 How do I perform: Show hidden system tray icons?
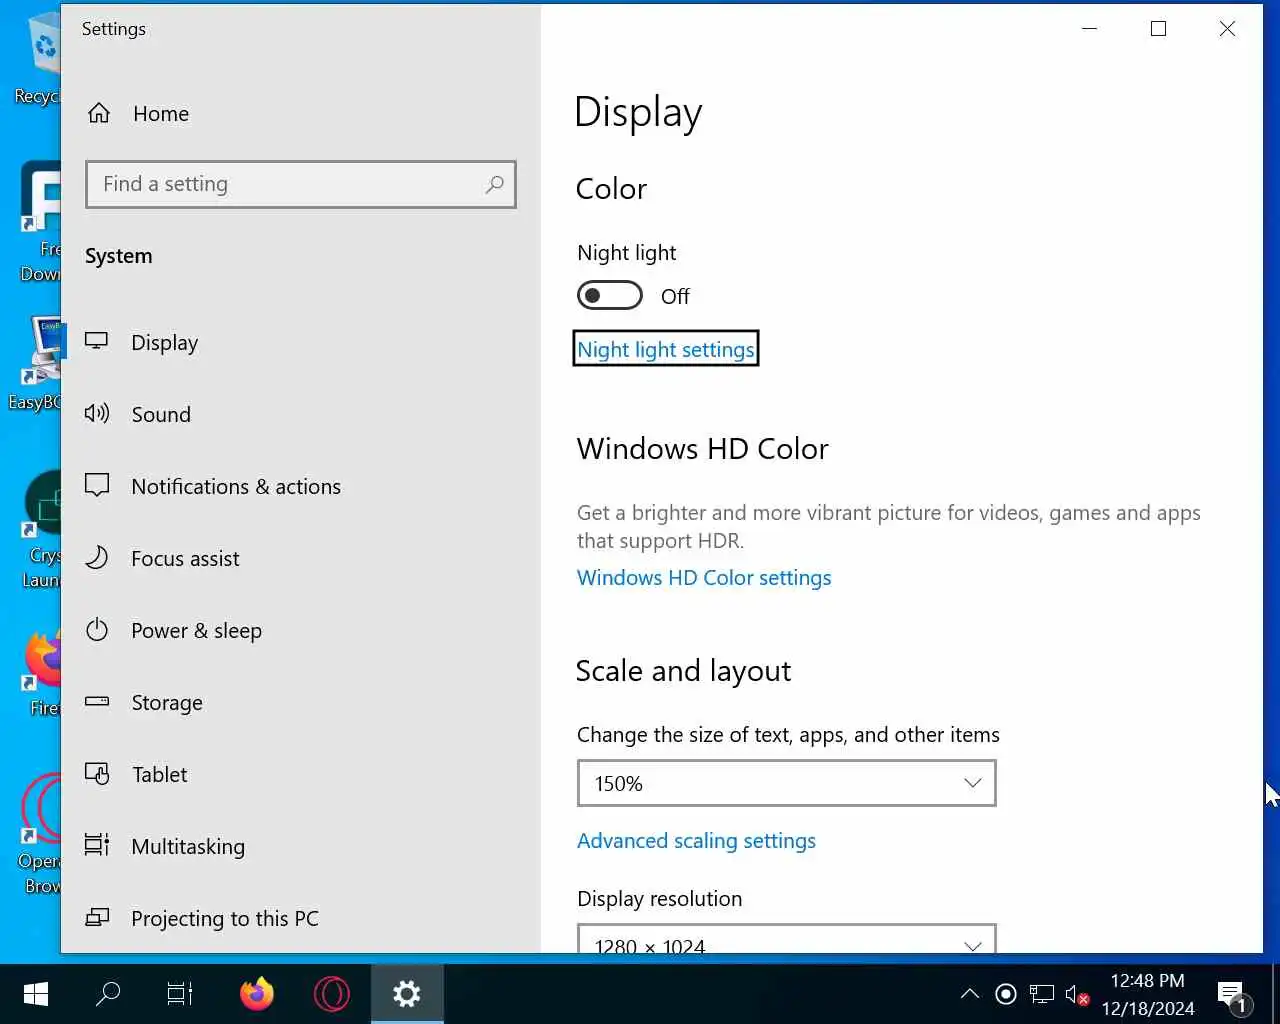coord(969,994)
